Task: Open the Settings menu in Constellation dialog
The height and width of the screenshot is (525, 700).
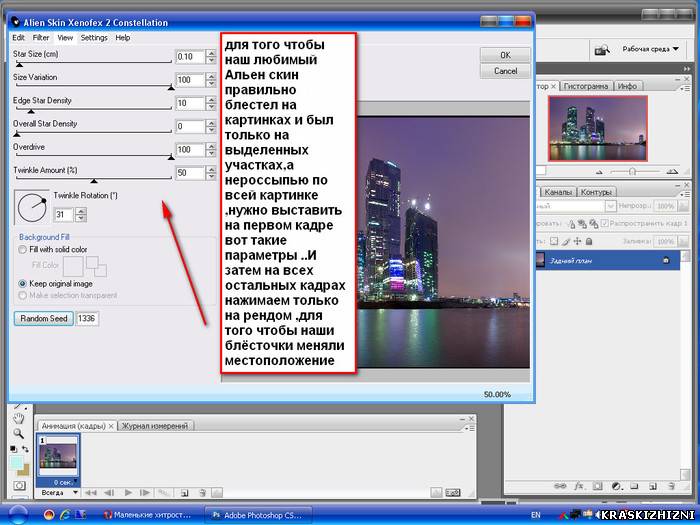Action: click(94, 38)
